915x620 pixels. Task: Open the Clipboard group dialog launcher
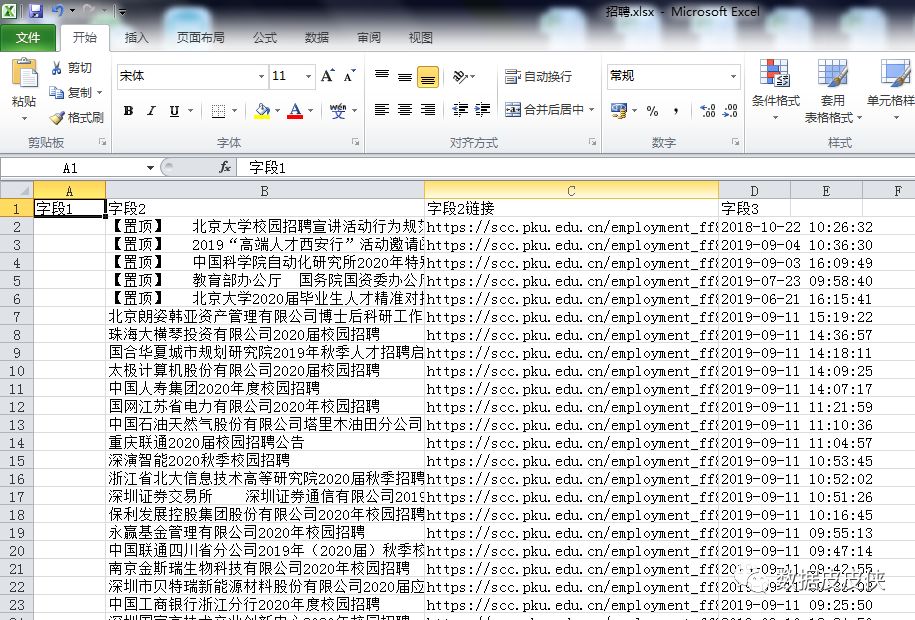tap(103, 142)
